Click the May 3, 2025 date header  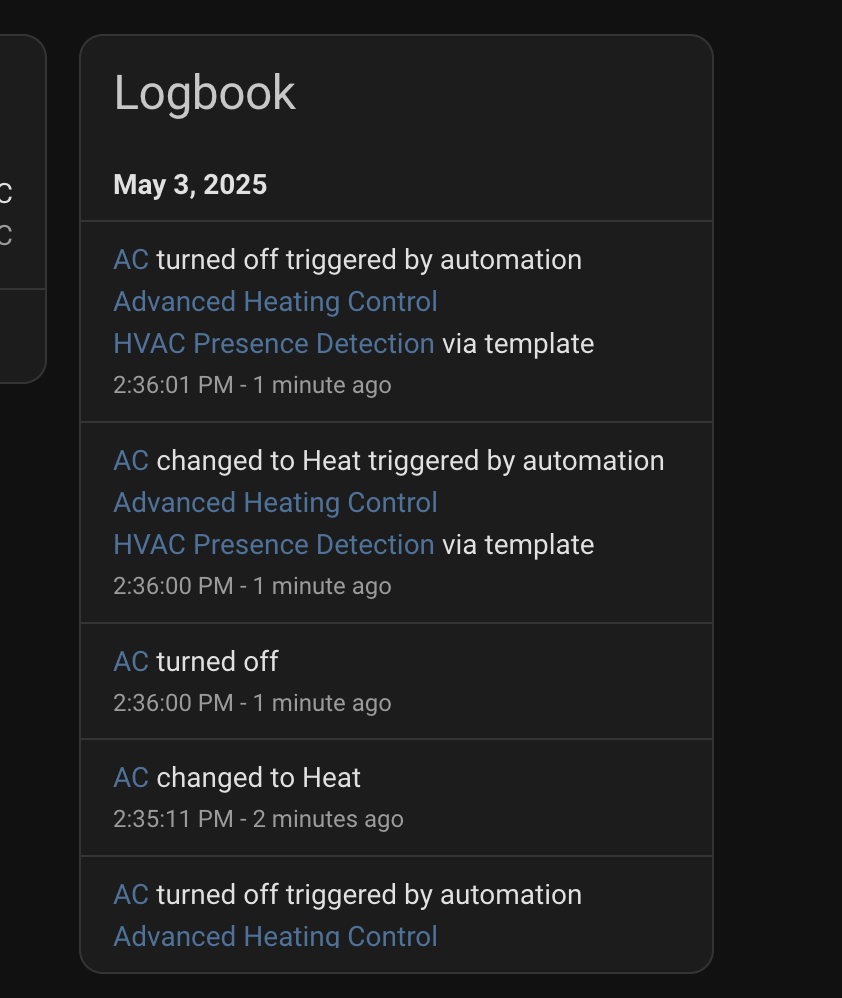[190, 185]
